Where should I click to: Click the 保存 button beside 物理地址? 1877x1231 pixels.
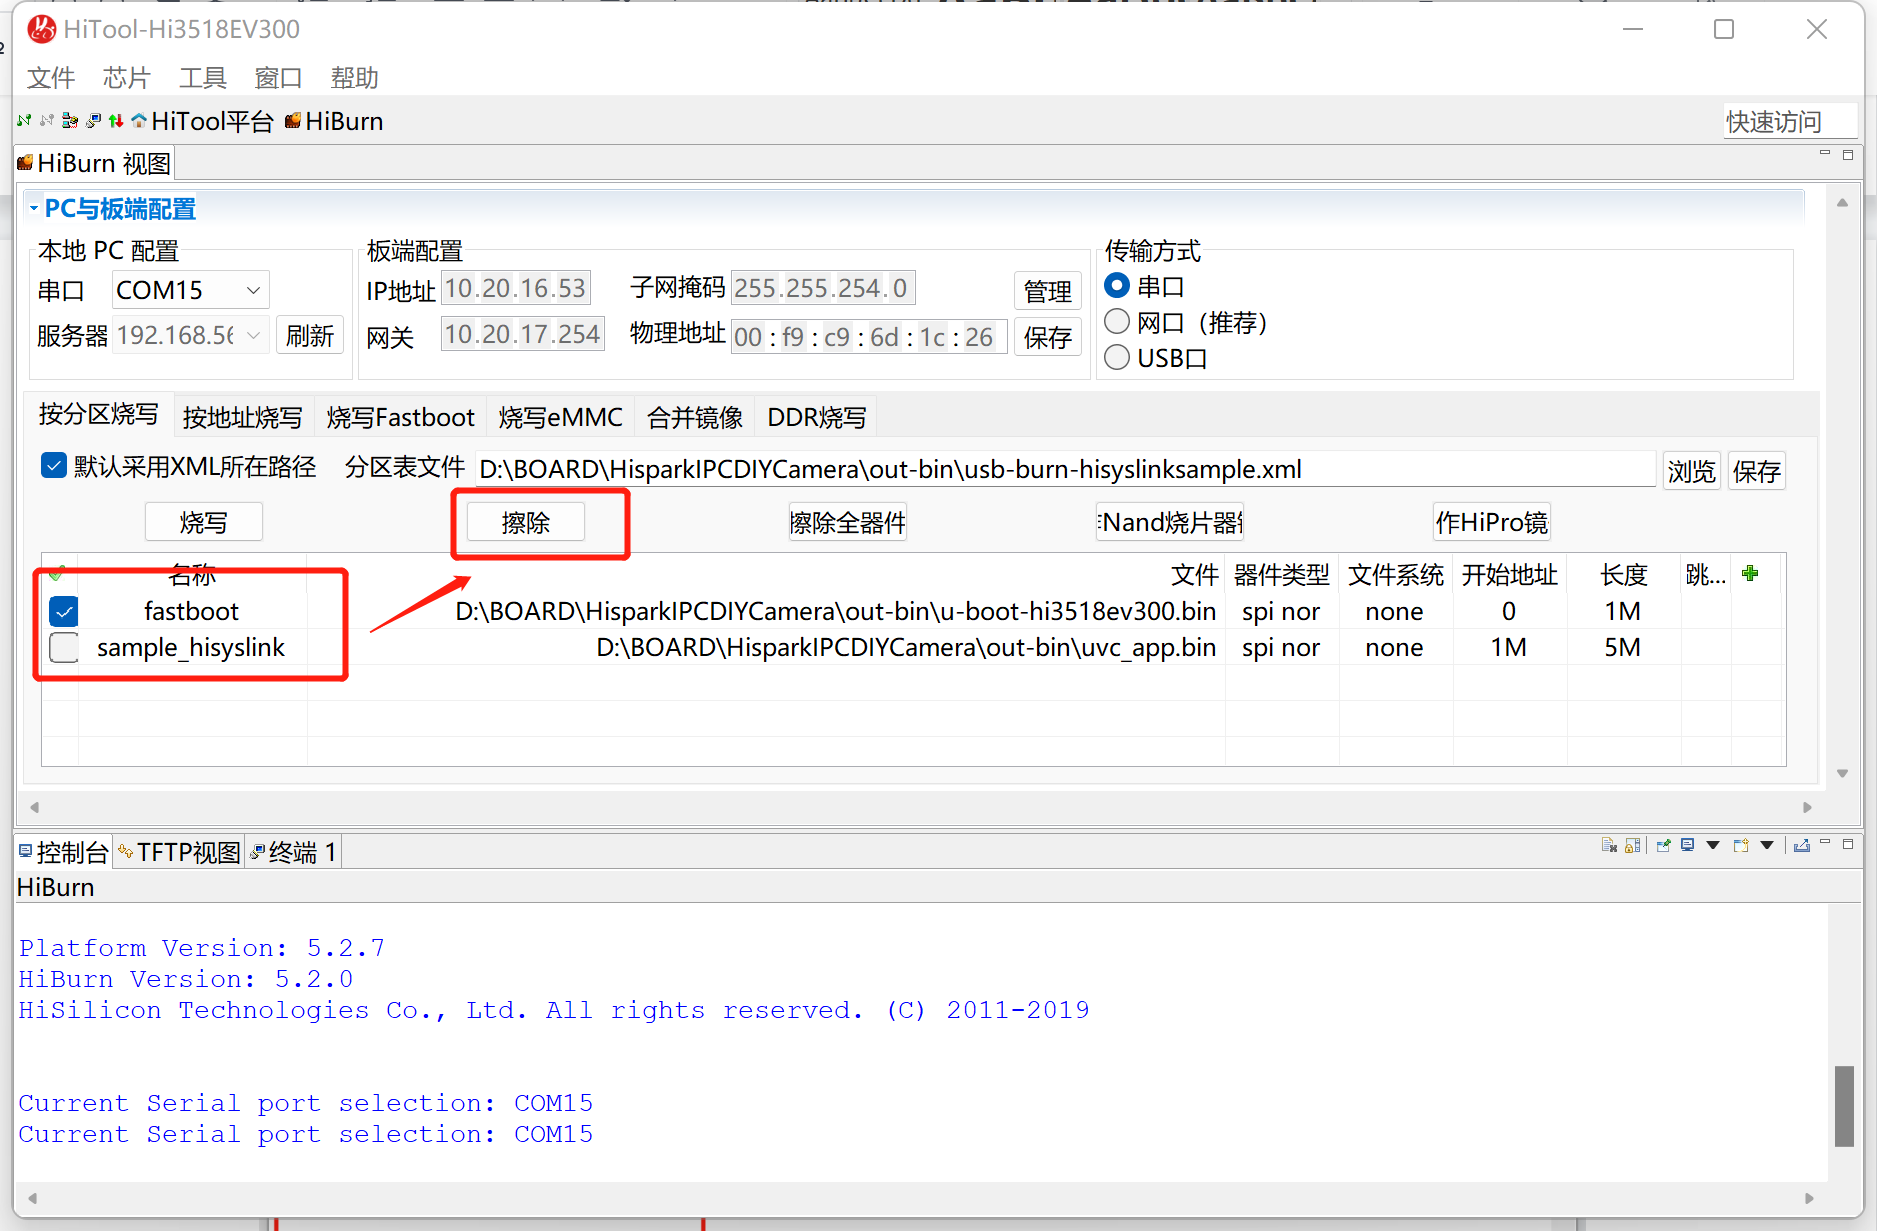[1048, 337]
